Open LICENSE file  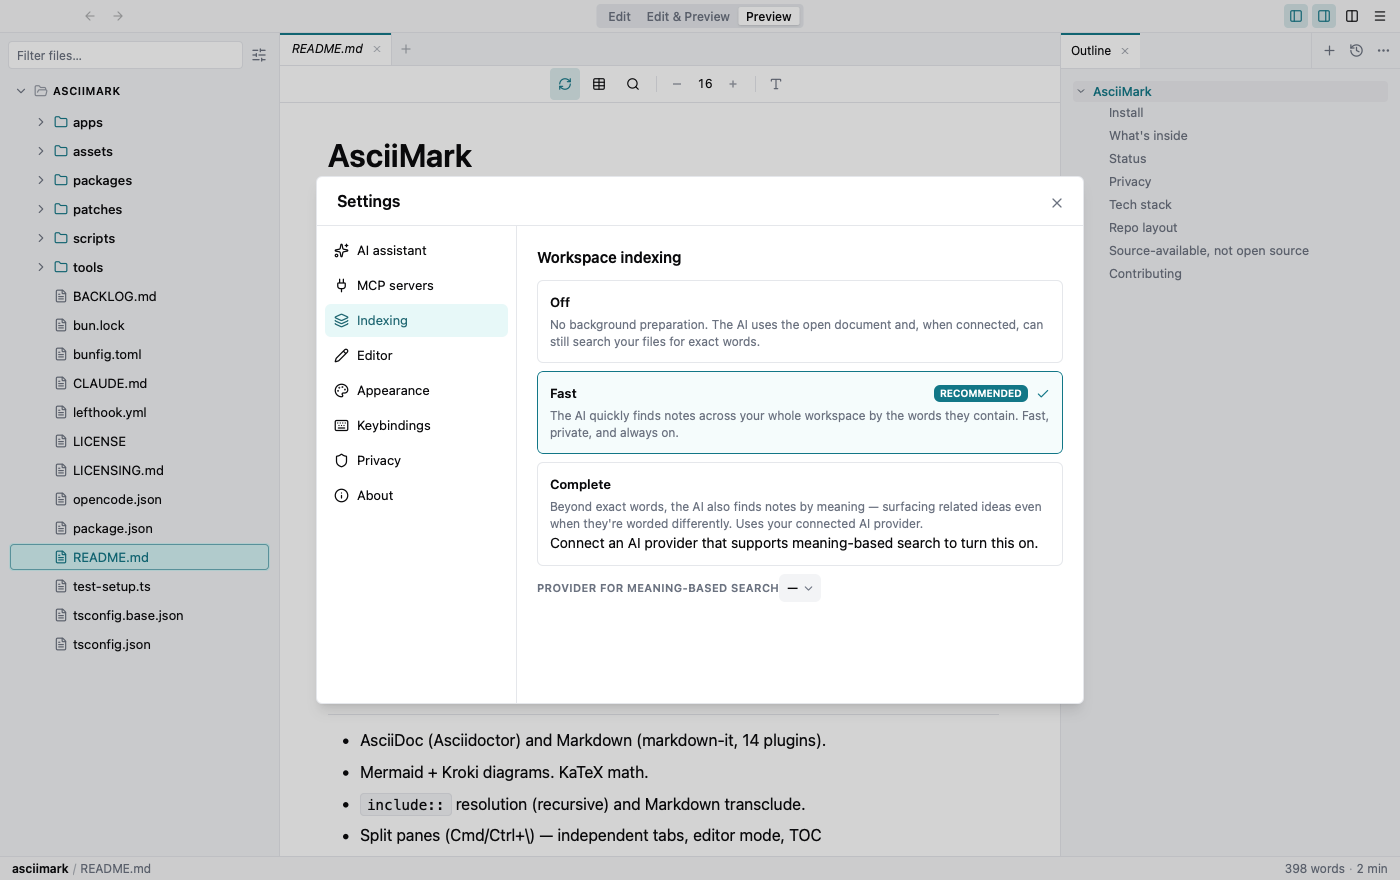click(x=139, y=441)
